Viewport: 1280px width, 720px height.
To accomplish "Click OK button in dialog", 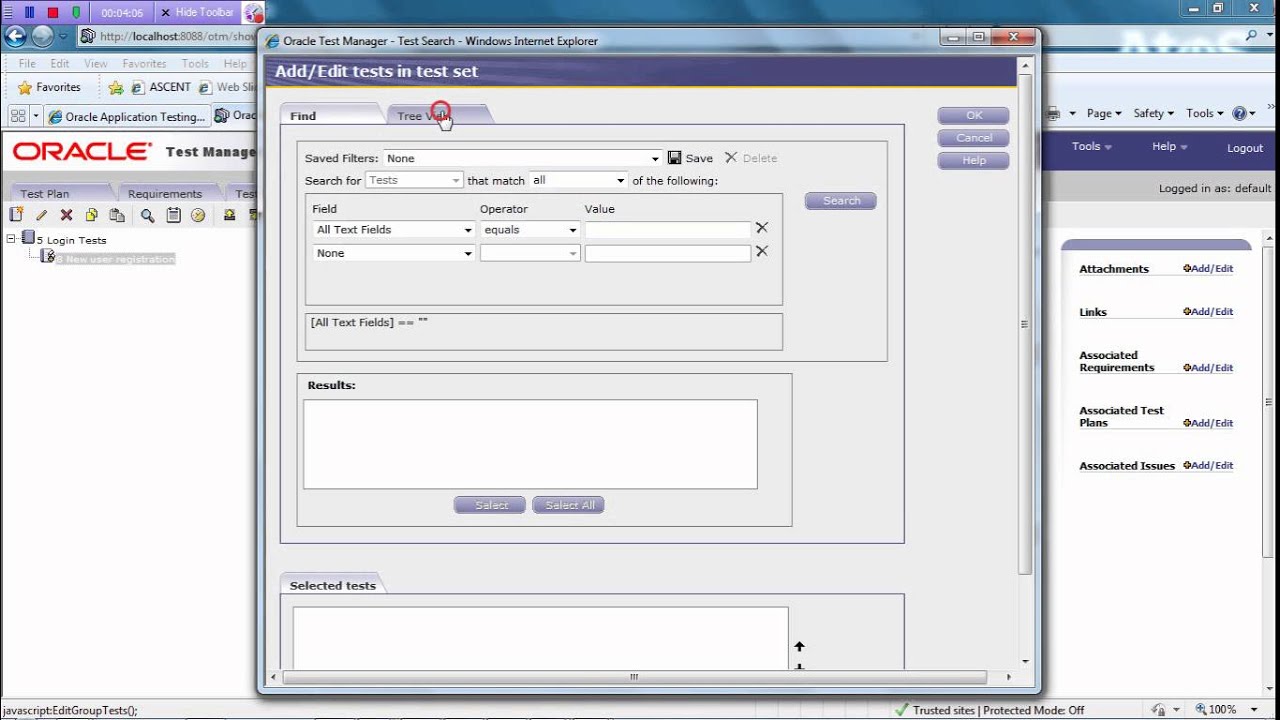I will pyautogui.click(x=974, y=115).
